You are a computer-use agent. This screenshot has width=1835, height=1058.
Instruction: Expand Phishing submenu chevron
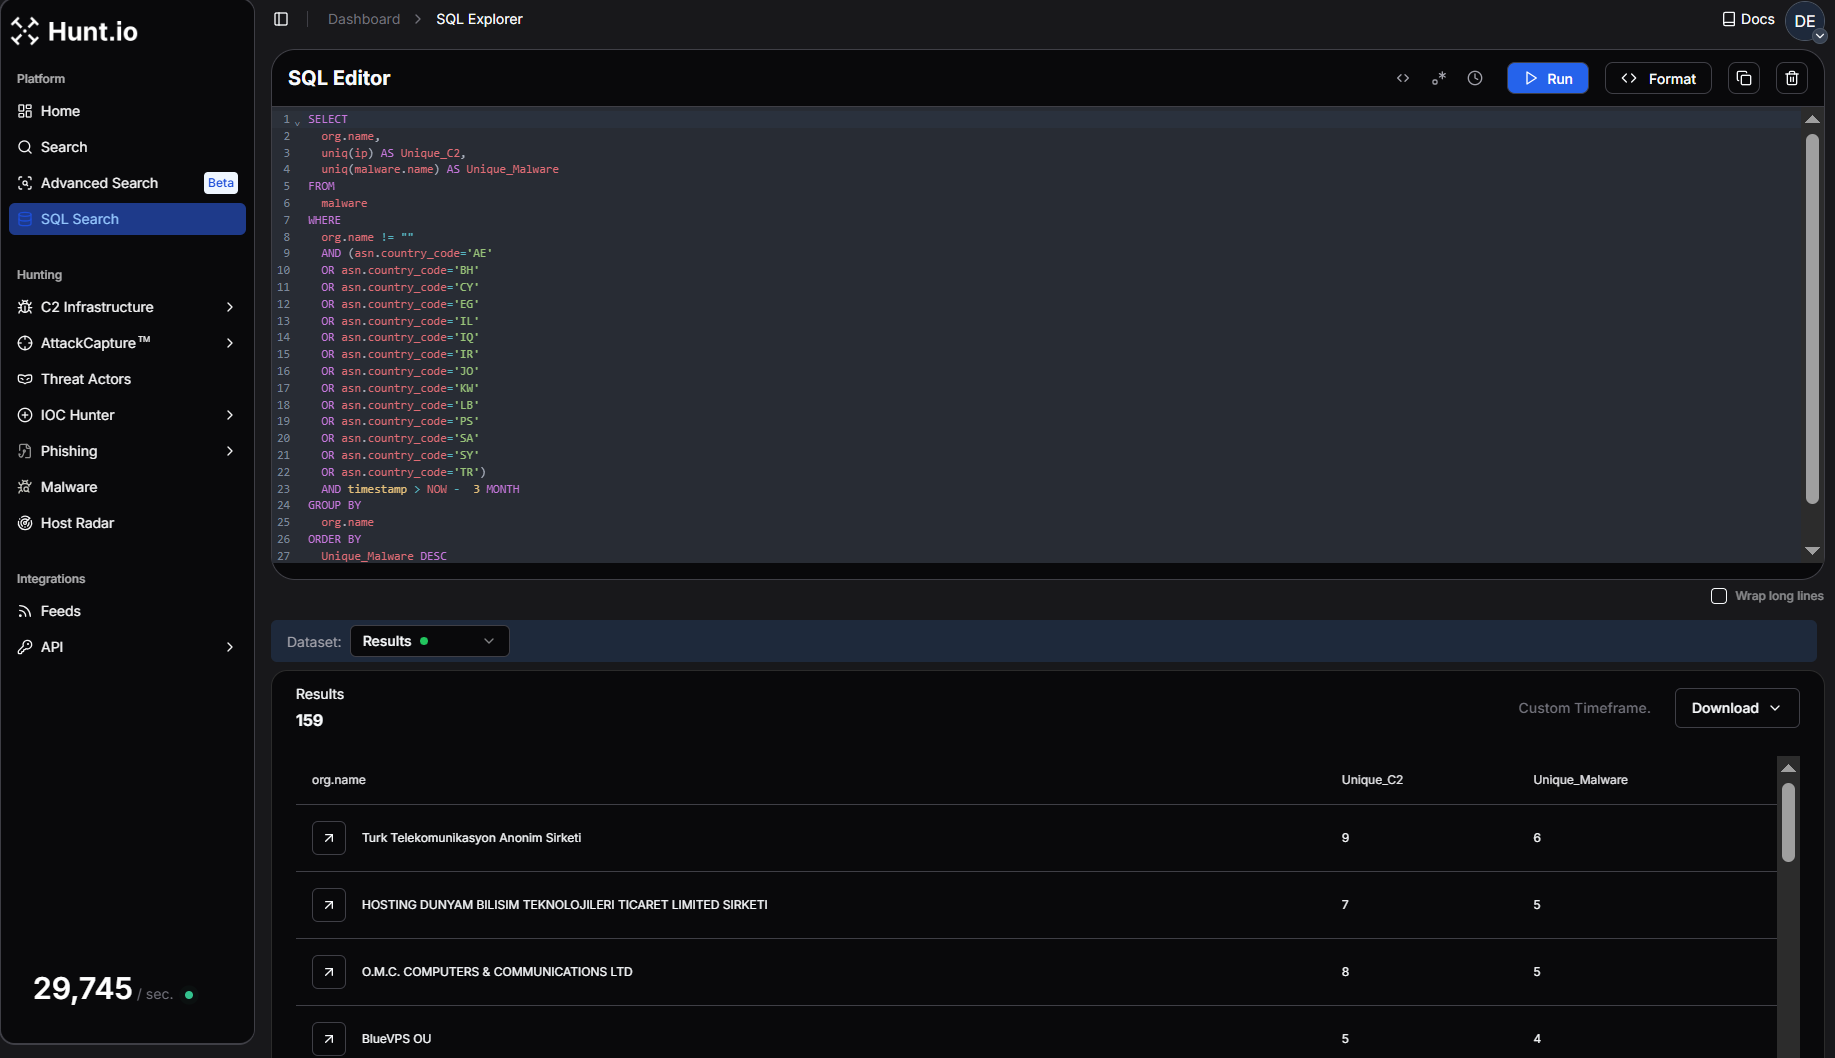pyautogui.click(x=230, y=451)
